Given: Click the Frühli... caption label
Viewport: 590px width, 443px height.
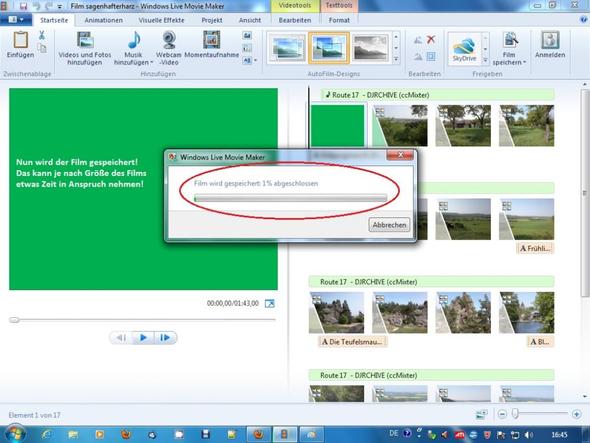Looking at the screenshot, I should [x=535, y=248].
